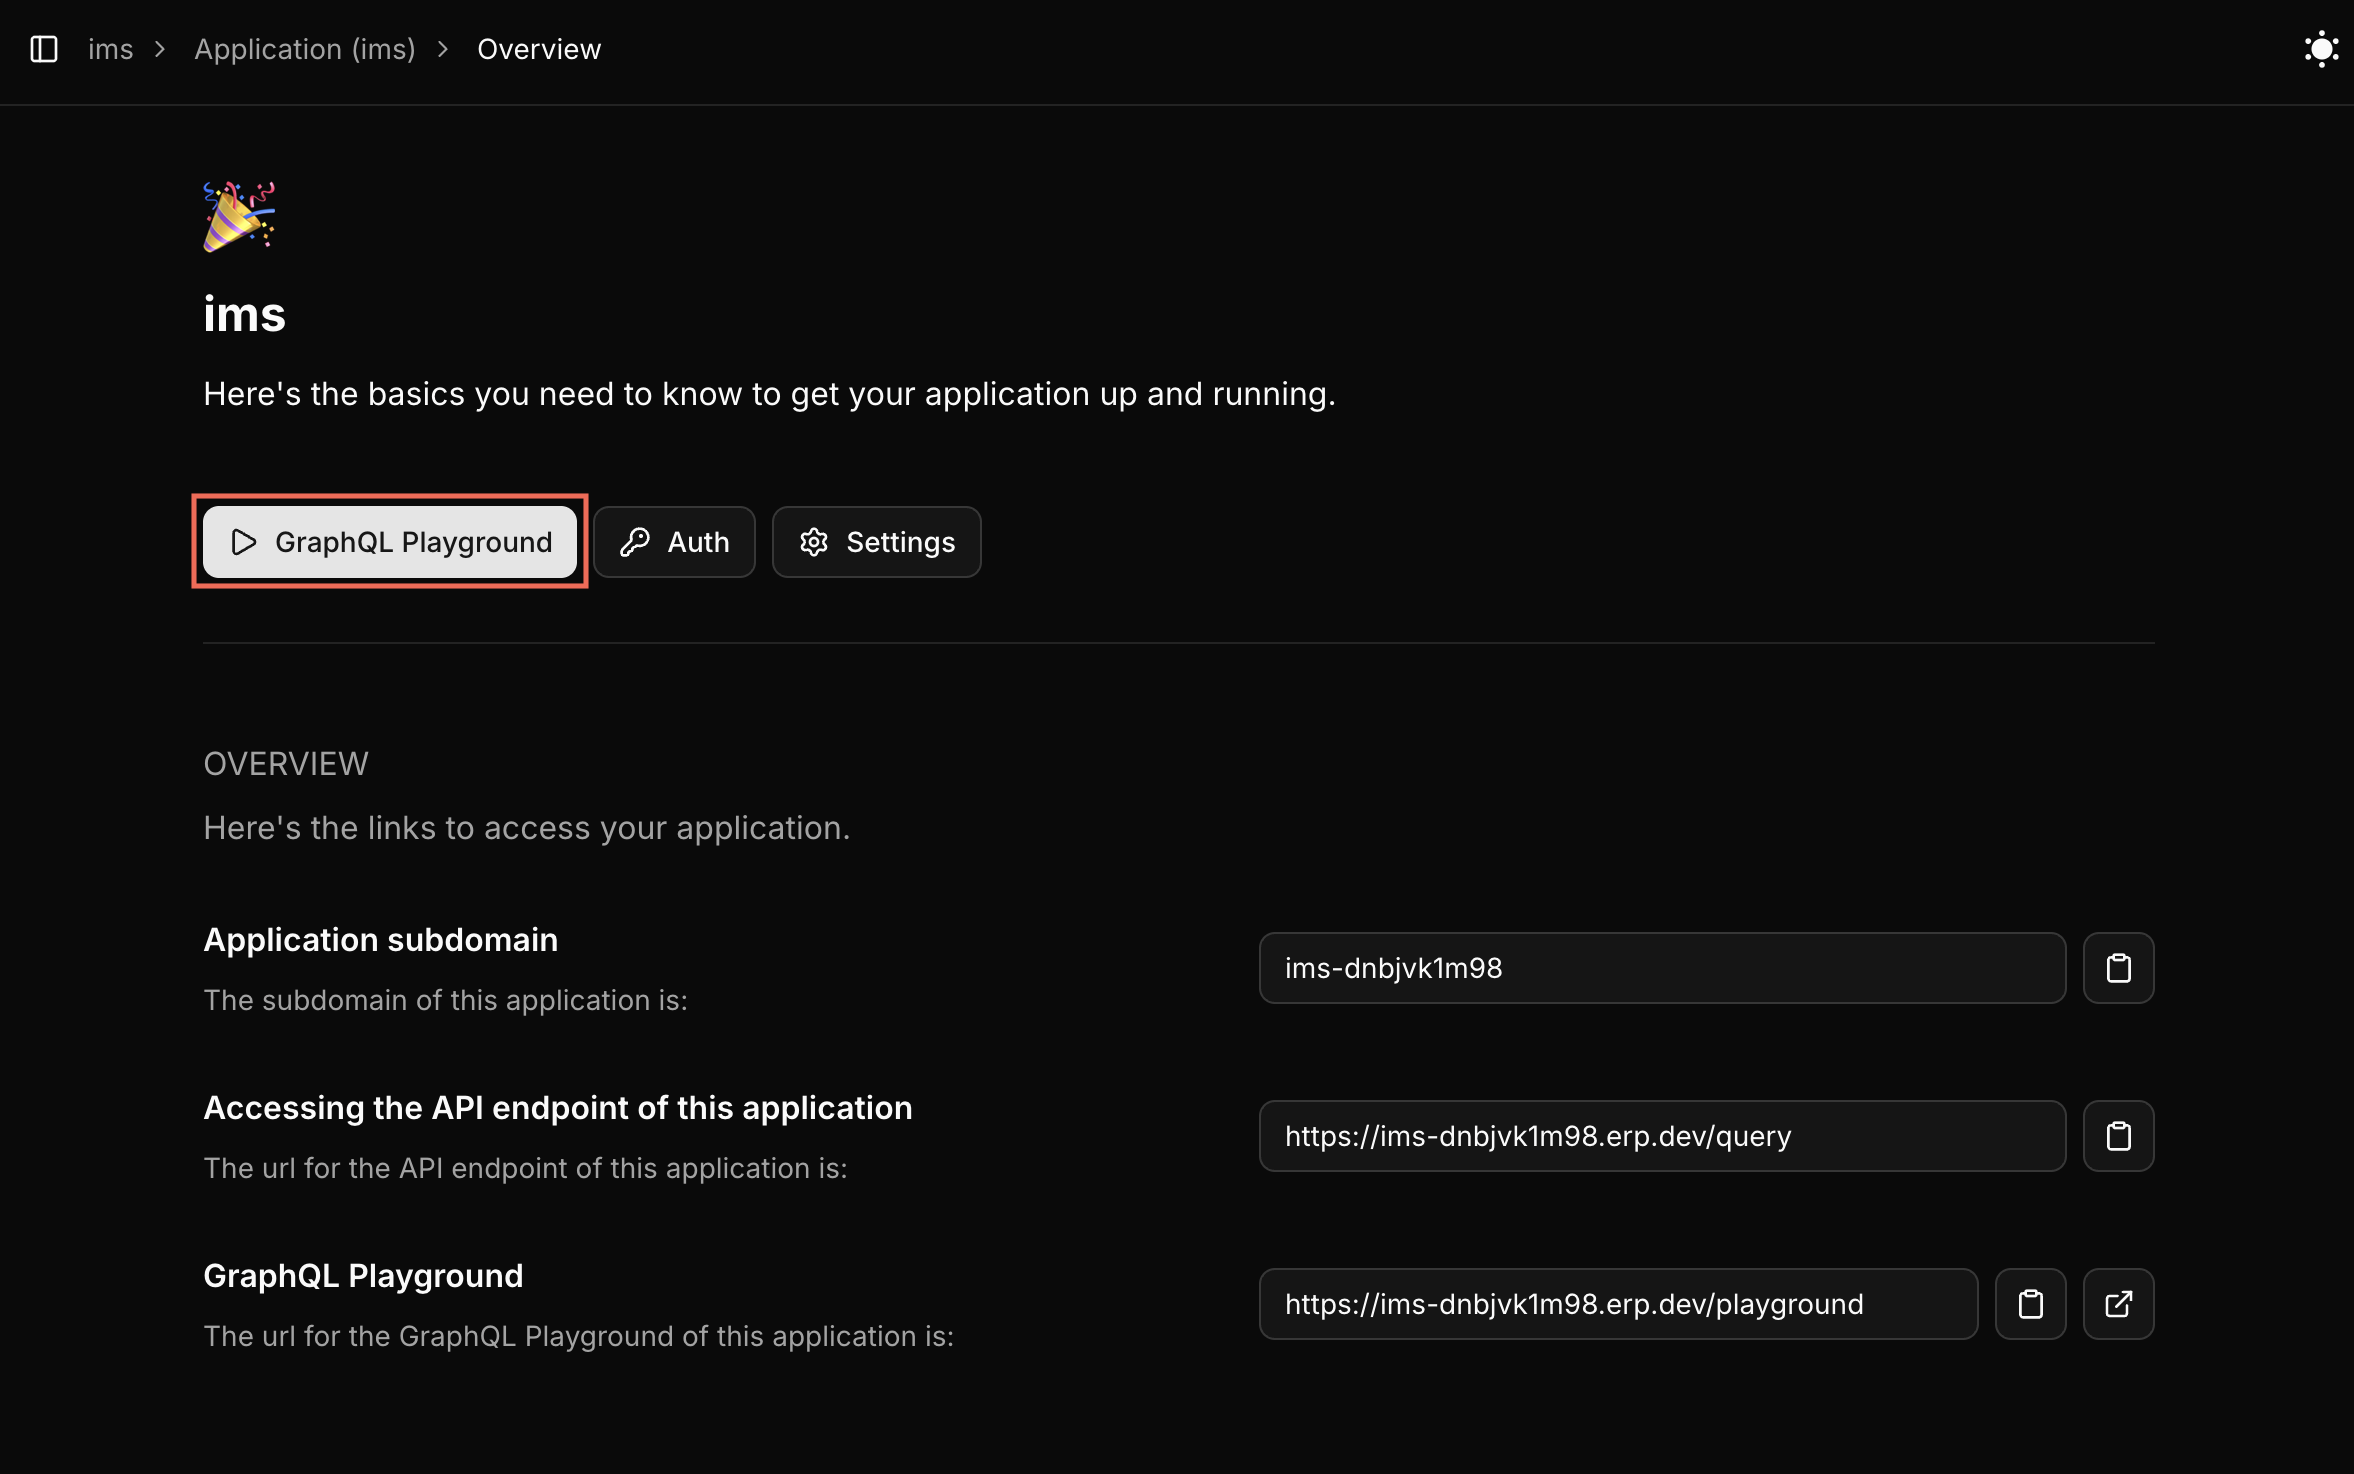Image resolution: width=2354 pixels, height=1474 pixels.
Task: Select the Overview breadcrumb item
Action: pyautogui.click(x=539, y=49)
